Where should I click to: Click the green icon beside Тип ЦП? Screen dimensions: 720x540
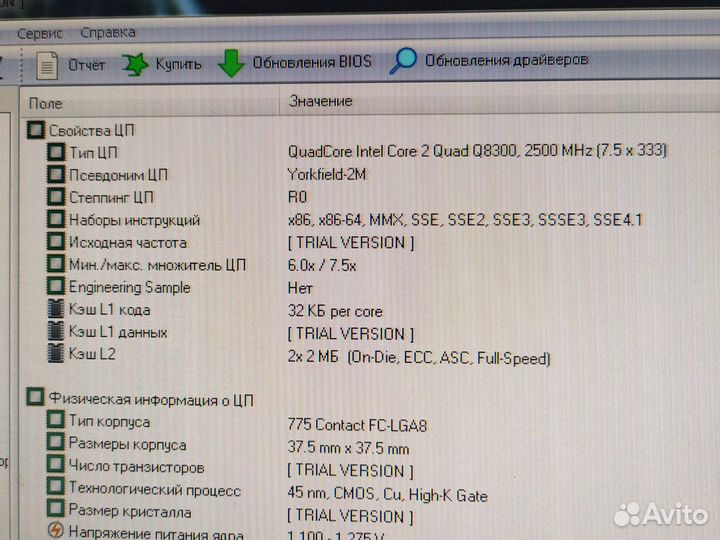tap(56, 153)
